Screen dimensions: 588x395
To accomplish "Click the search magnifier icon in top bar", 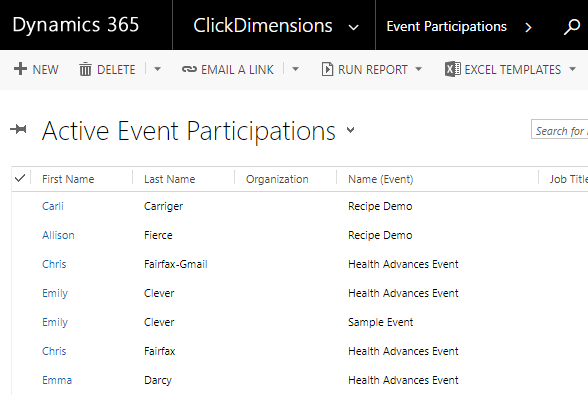I will click(572, 27).
